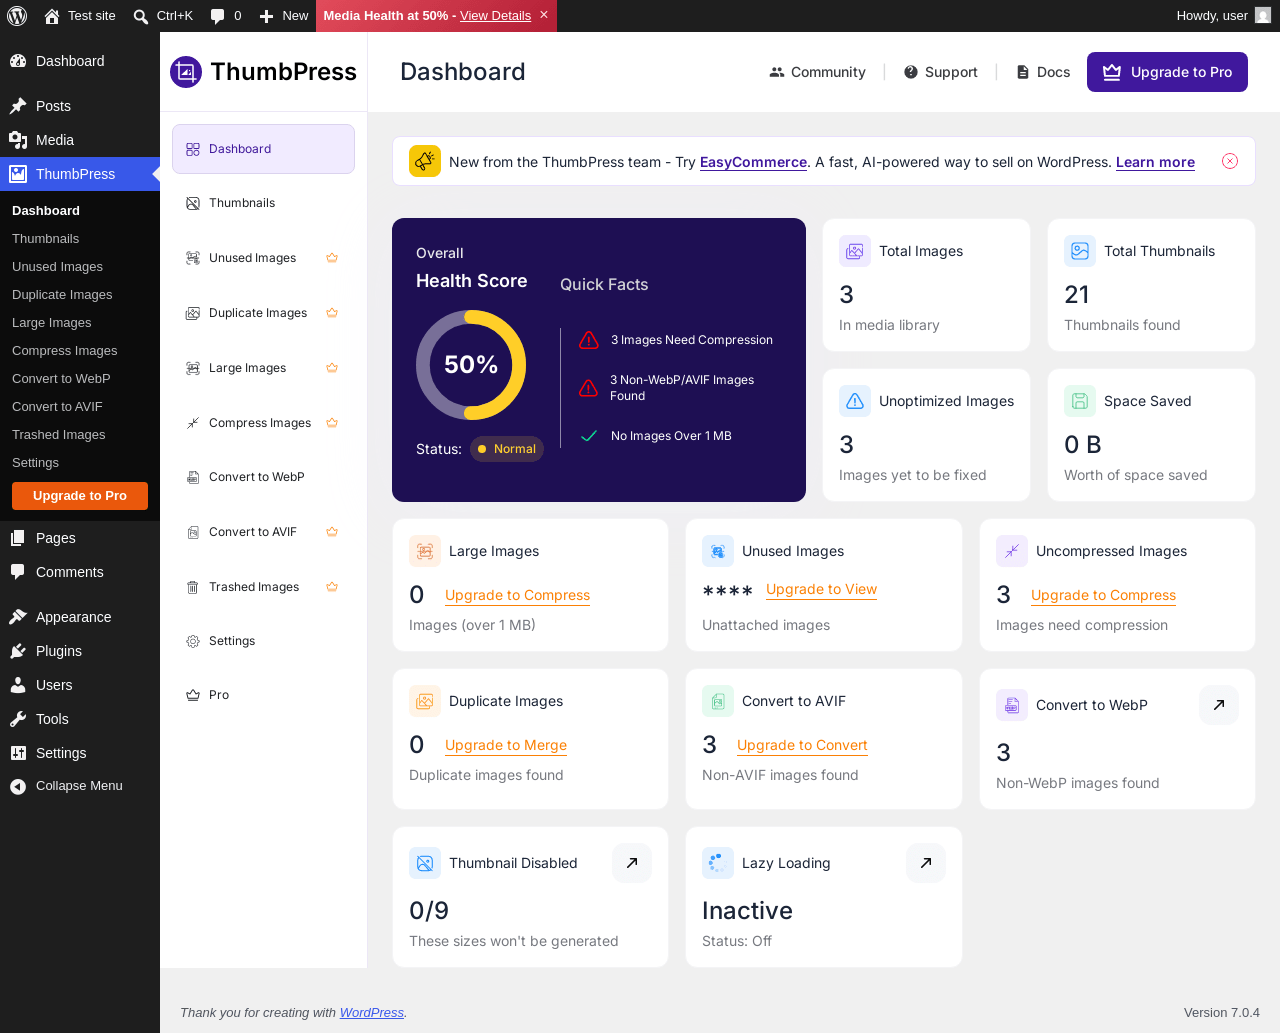The width and height of the screenshot is (1280, 1033).
Task: Open Appearance in WordPress admin menu
Action: tap(80, 617)
